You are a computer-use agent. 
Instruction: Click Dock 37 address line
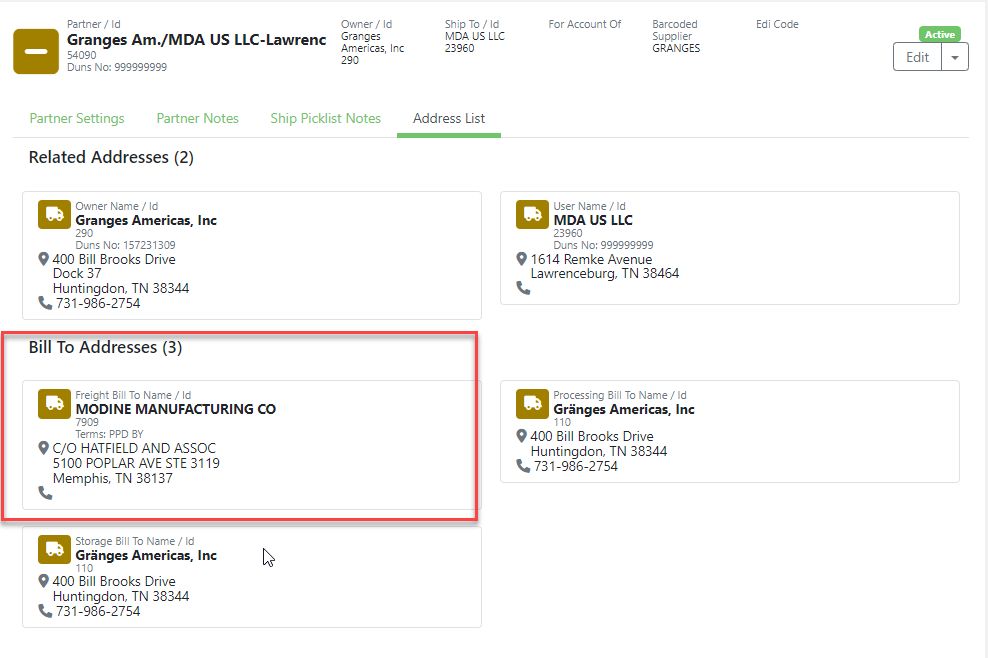(x=77, y=274)
